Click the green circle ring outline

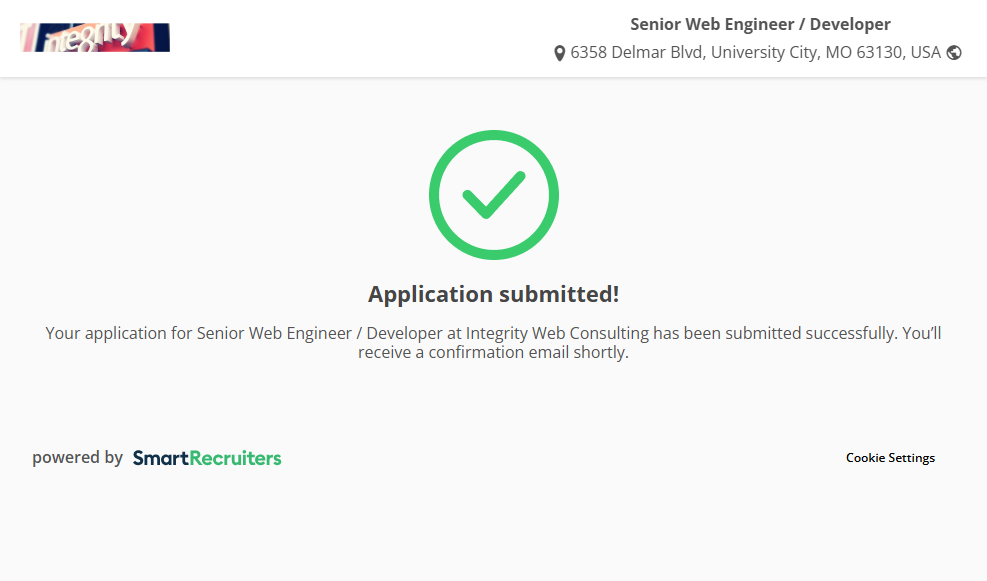[x=436, y=195]
